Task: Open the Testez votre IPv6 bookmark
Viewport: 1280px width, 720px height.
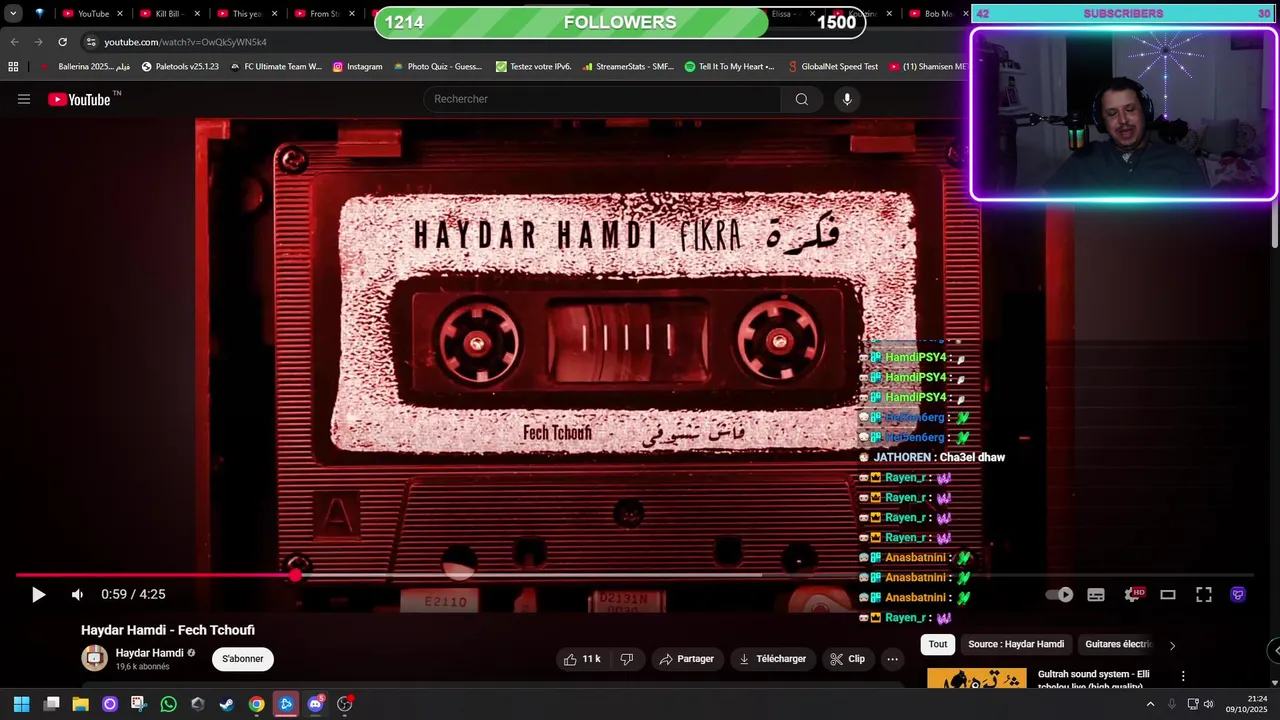Action: click(533, 67)
